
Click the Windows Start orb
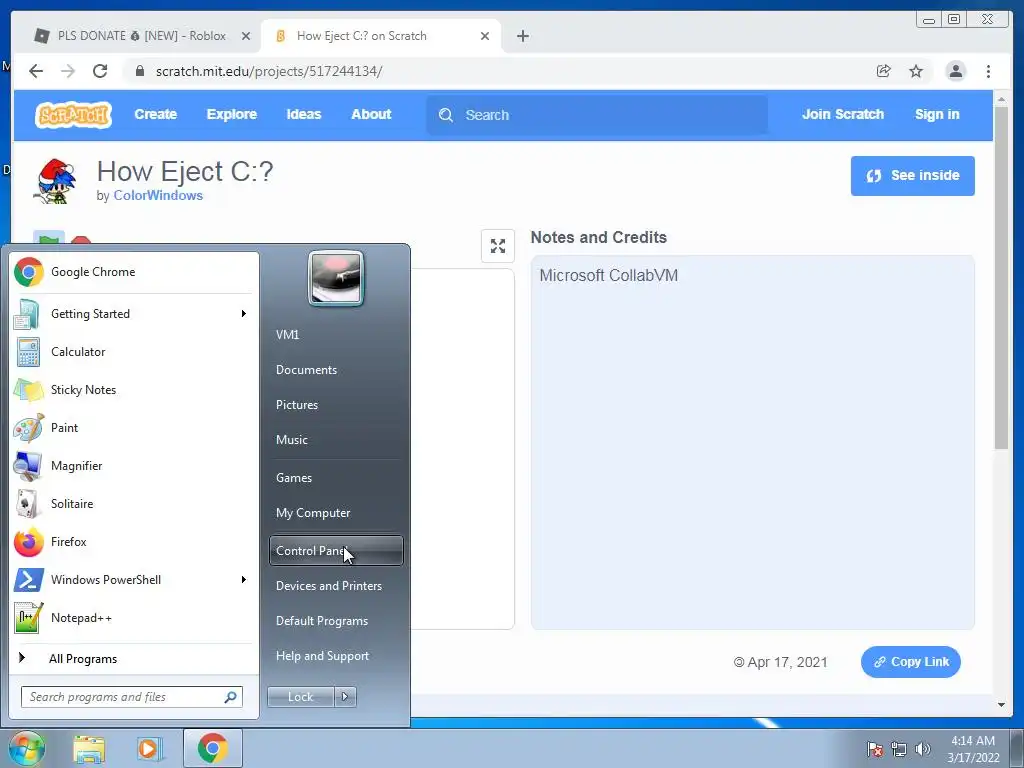pyautogui.click(x=26, y=748)
